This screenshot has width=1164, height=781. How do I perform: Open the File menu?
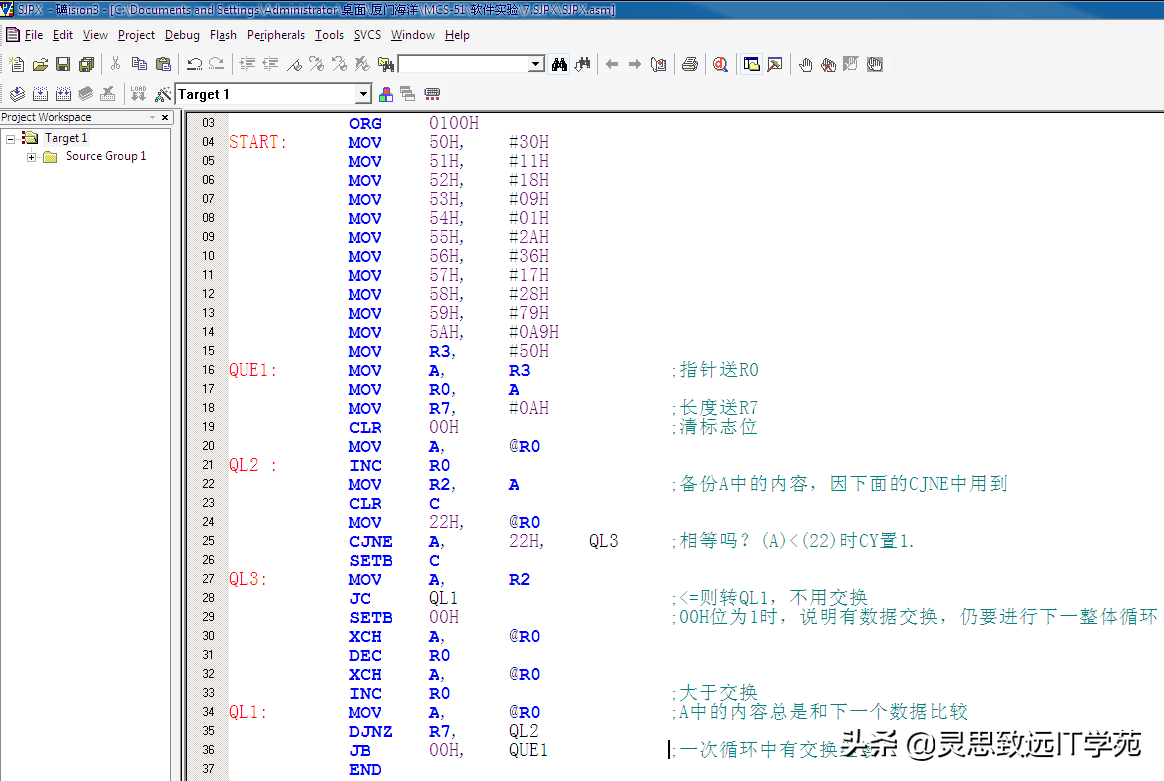[x=33, y=35]
